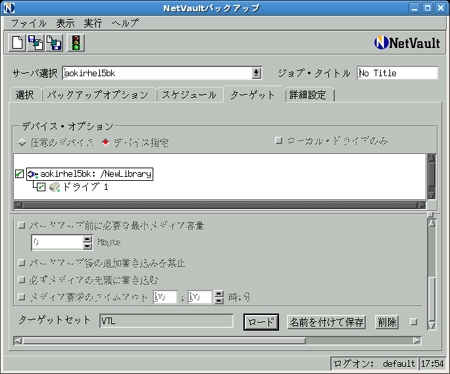The height and width of the screenshot is (374, 450).
Task: Open the ファイル menu
Action: tap(29, 23)
